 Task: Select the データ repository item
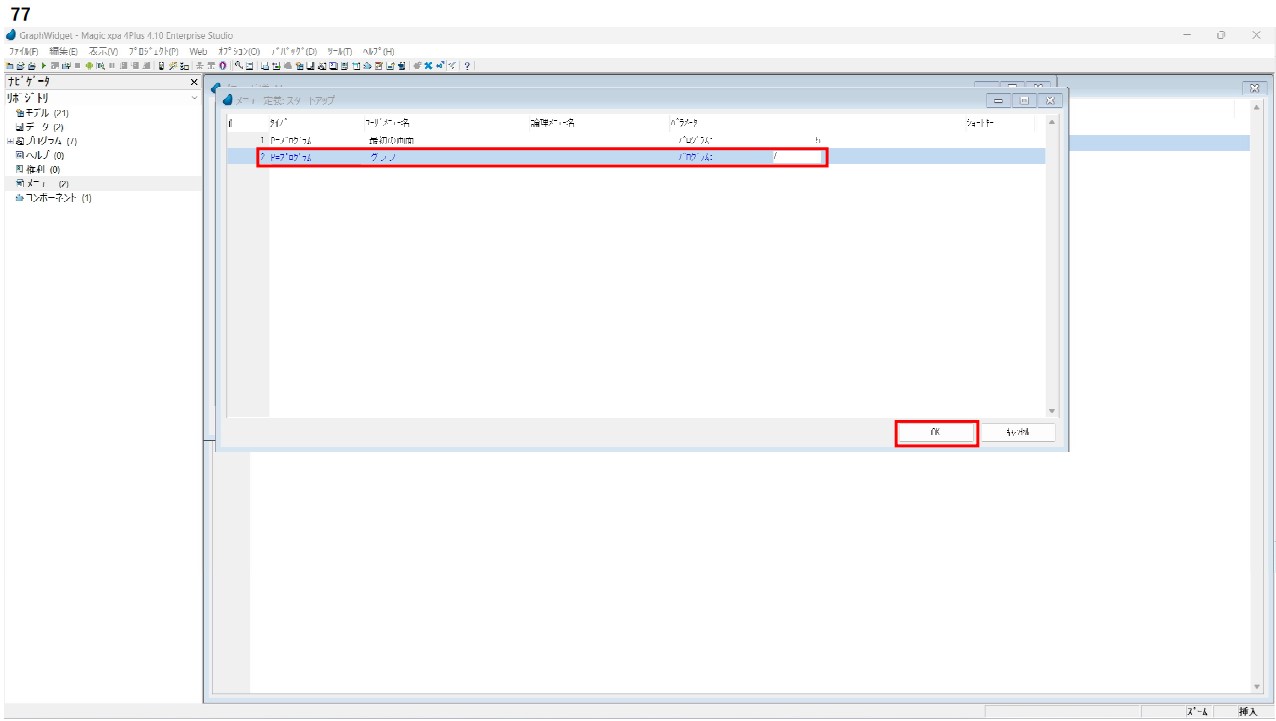pos(40,127)
